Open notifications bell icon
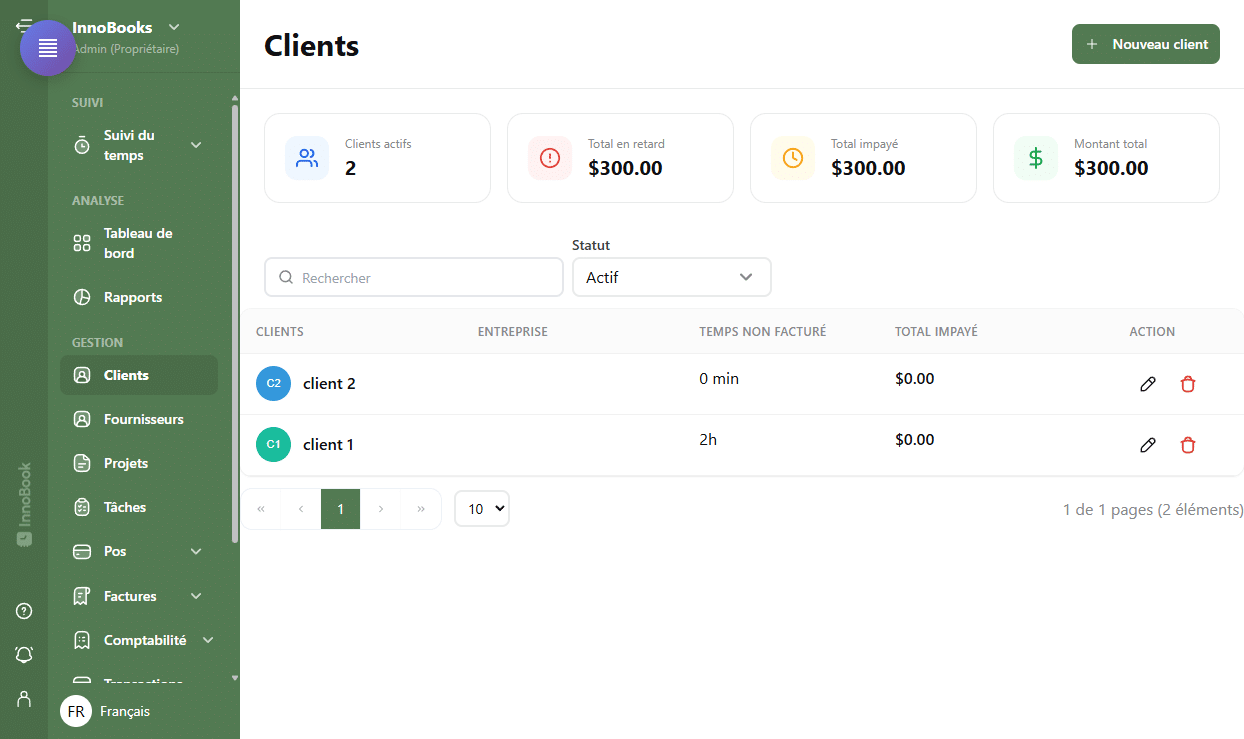The height and width of the screenshot is (739, 1244). [24, 654]
